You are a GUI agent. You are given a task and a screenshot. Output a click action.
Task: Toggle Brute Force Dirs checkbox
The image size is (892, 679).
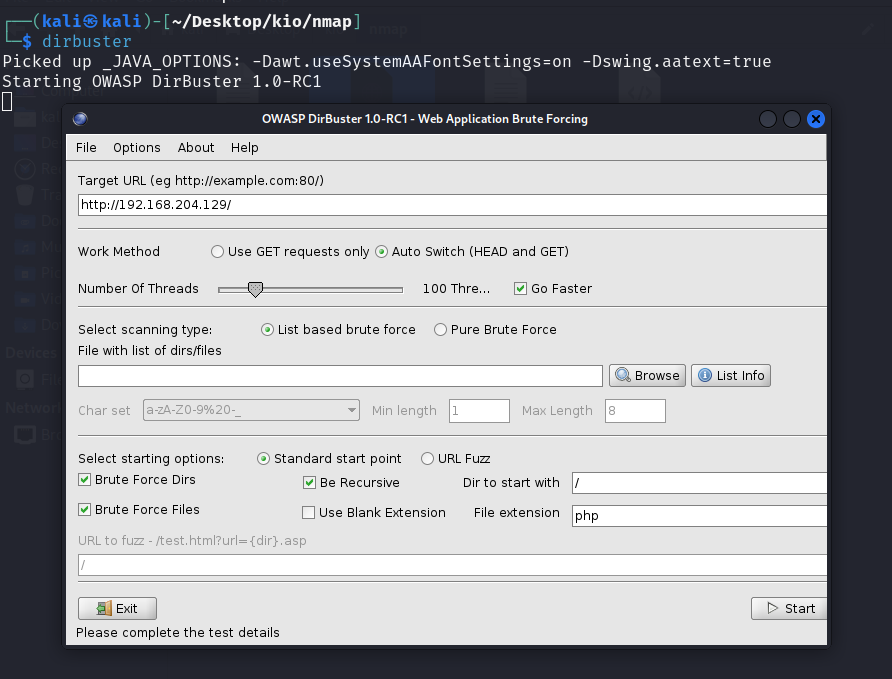(x=84, y=479)
